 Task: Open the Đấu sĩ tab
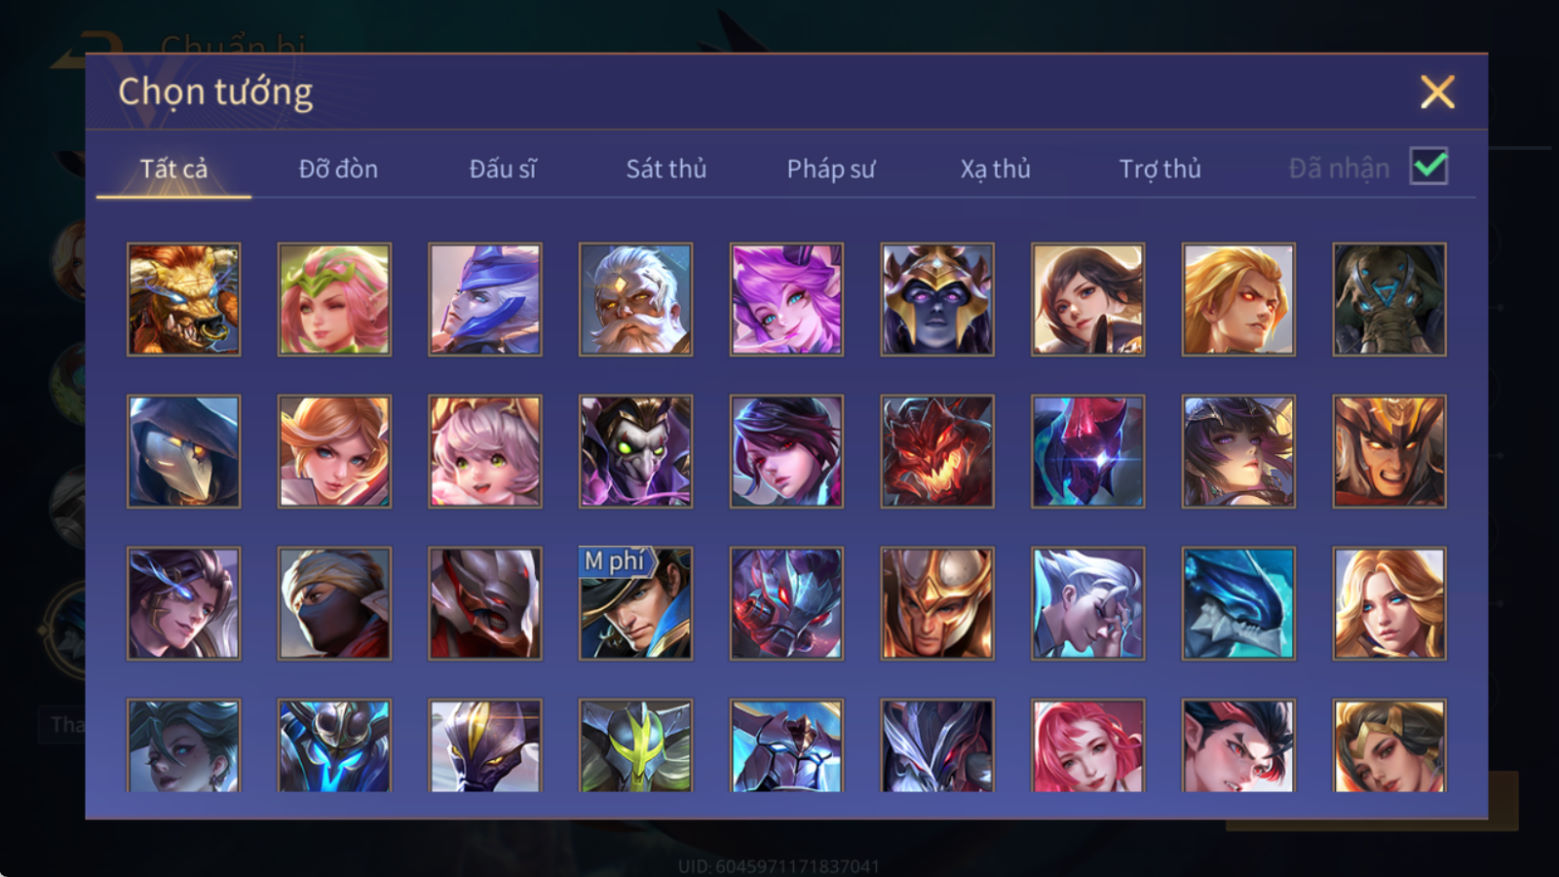[503, 169]
